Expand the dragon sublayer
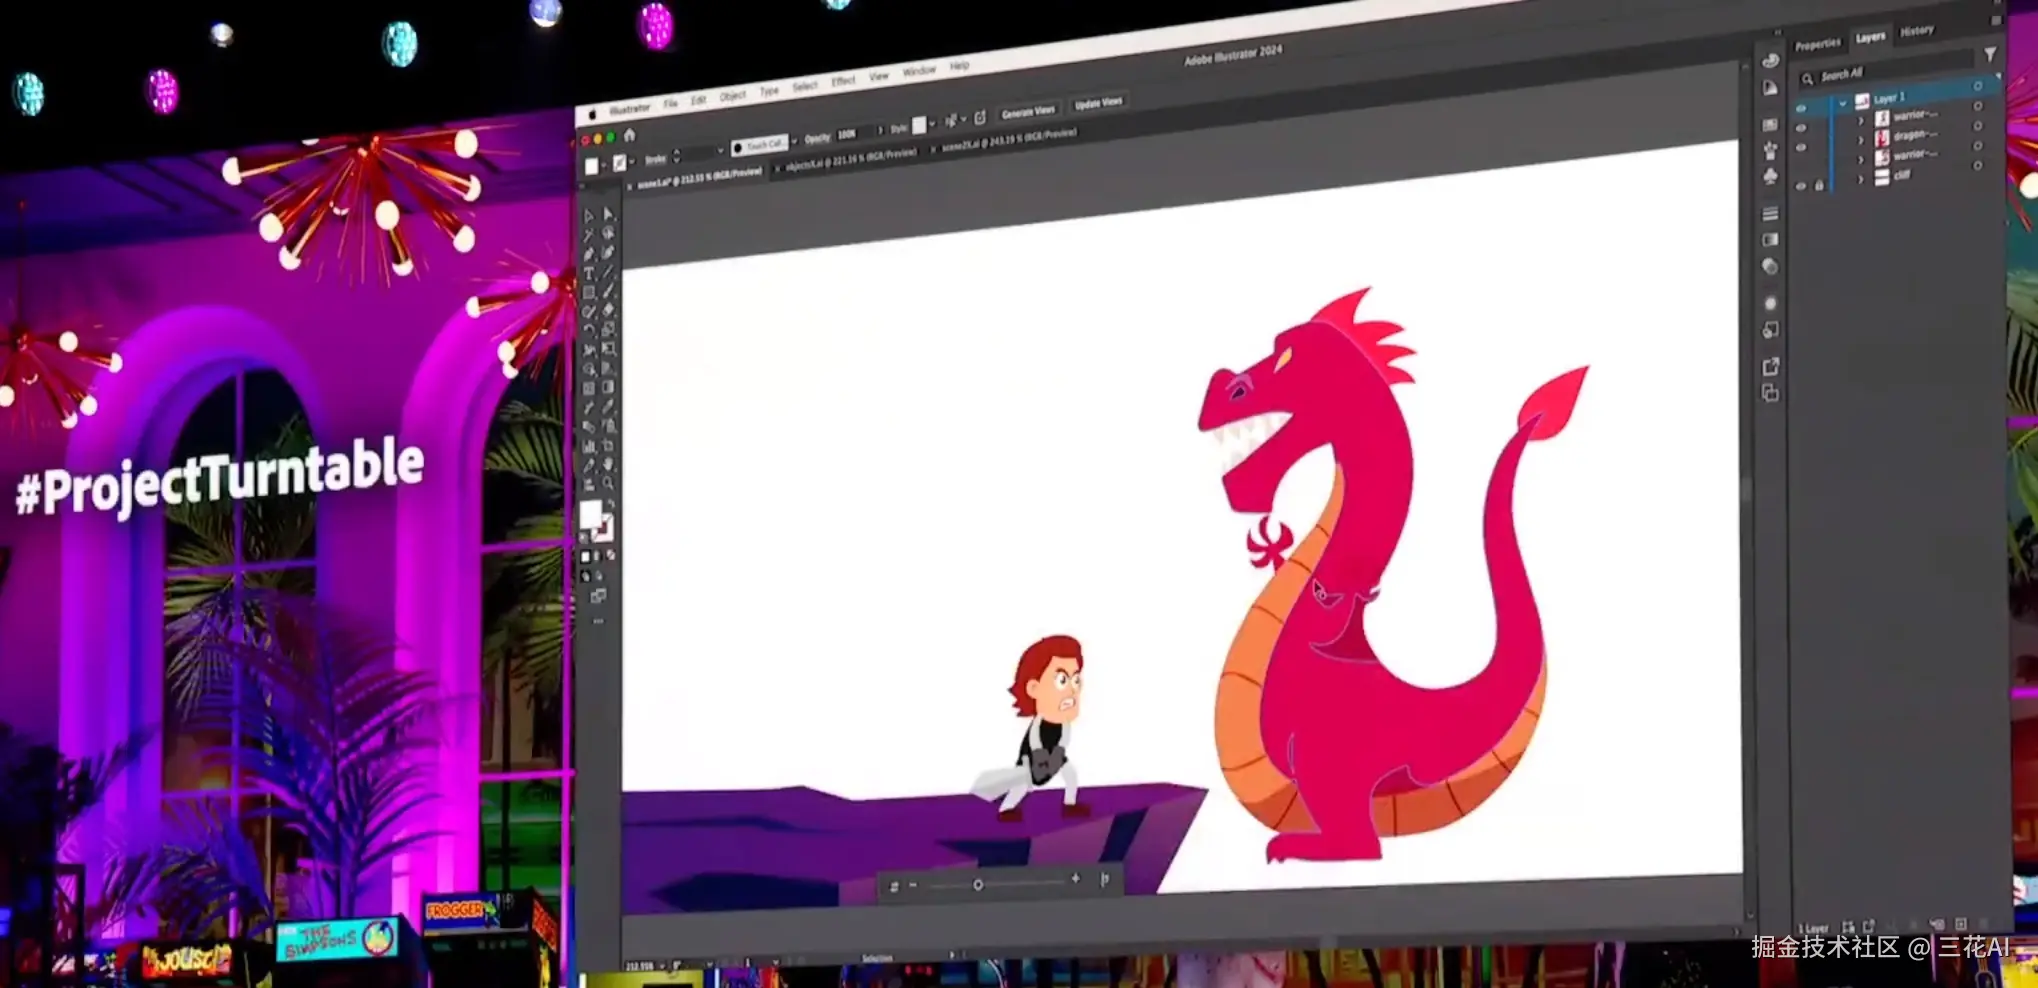This screenshot has width=2038, height=988. 1861,140
